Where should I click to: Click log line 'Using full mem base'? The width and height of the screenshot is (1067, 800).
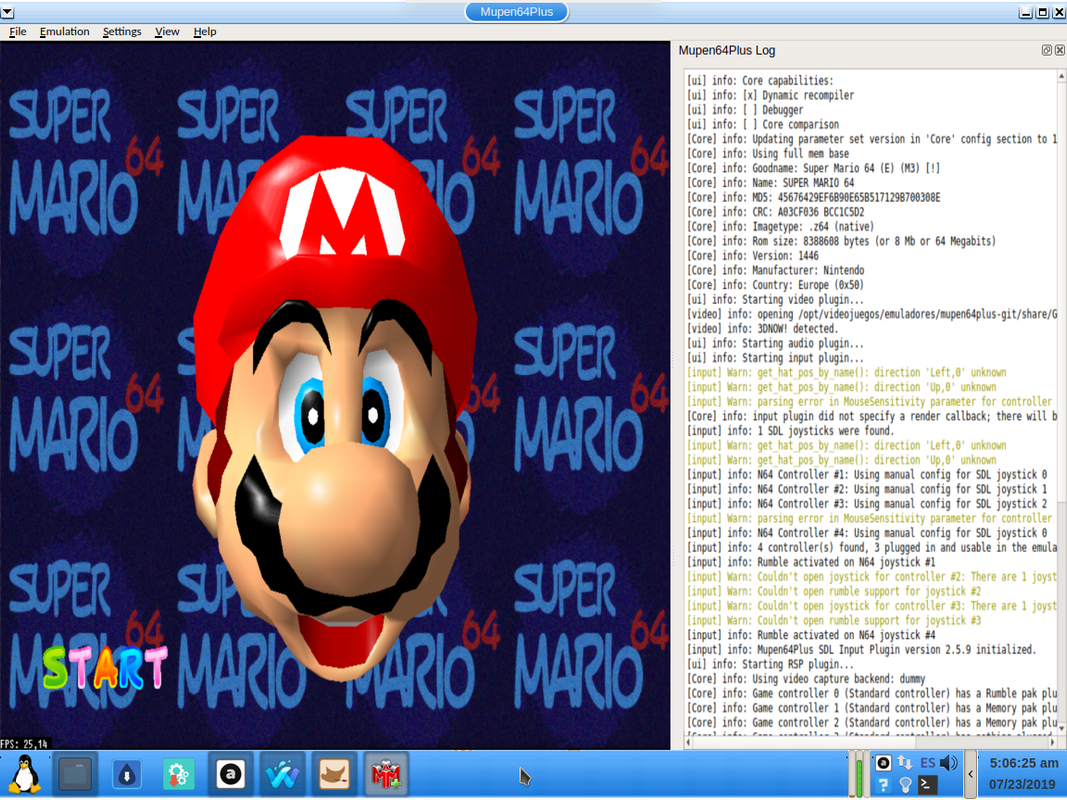pos(768,154)
